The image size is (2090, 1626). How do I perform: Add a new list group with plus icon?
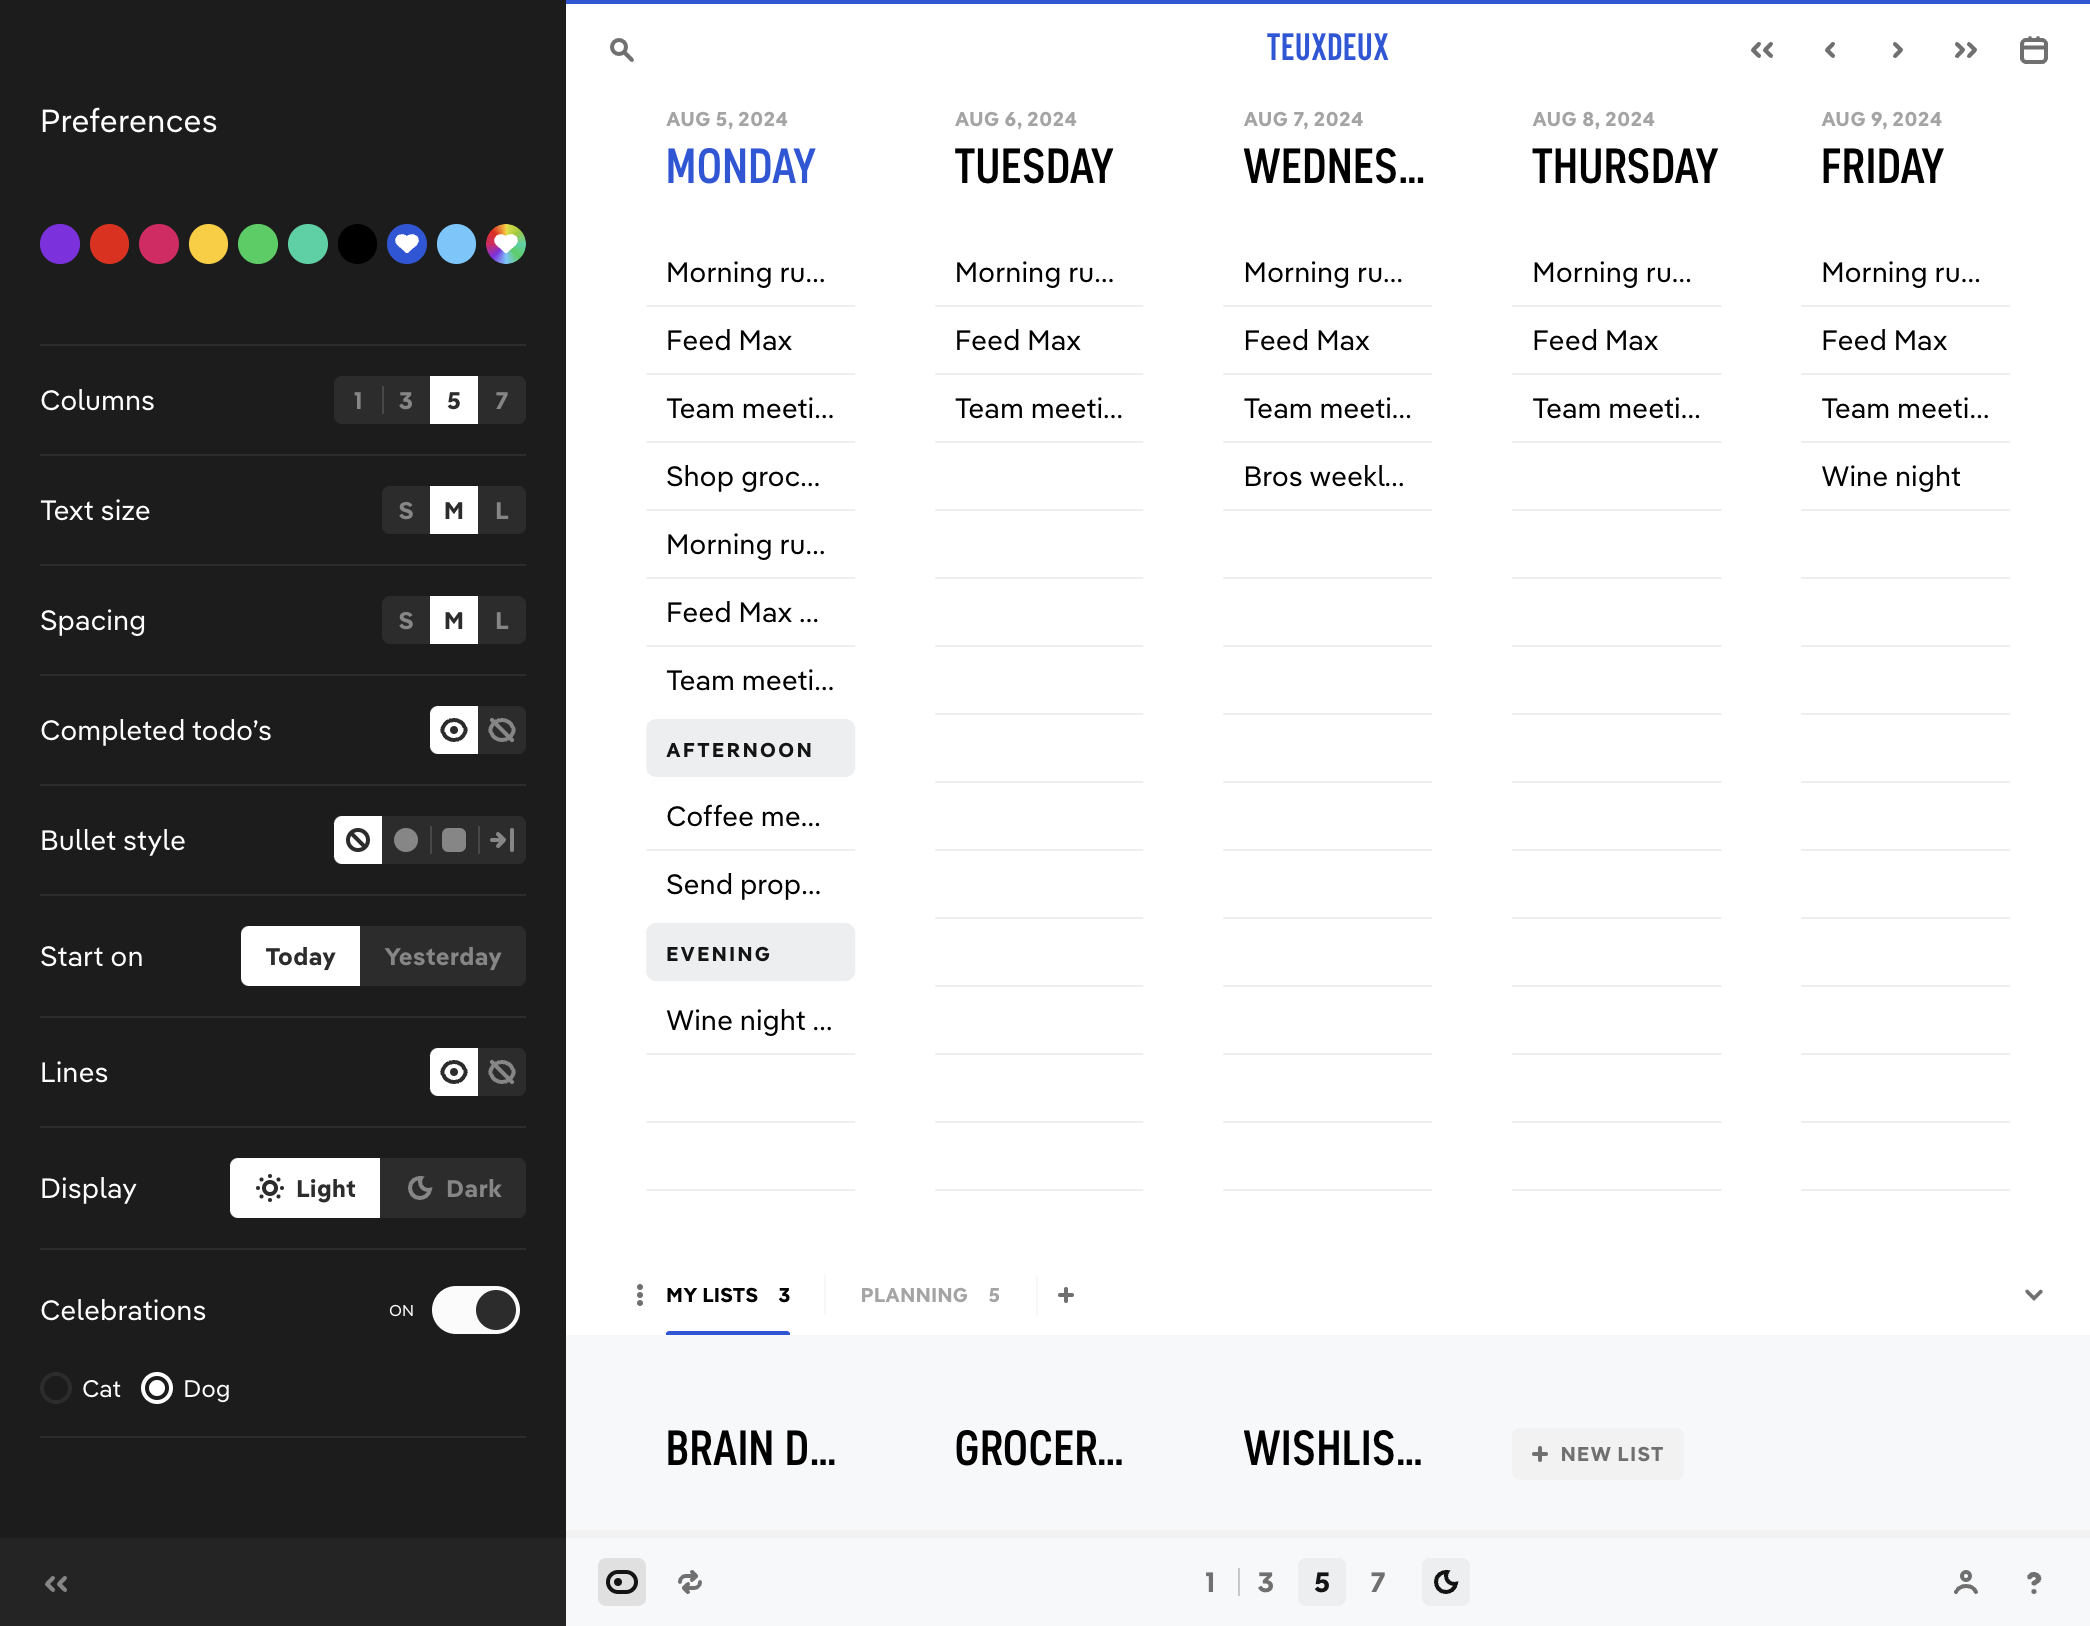(x=1066, y=1295)
